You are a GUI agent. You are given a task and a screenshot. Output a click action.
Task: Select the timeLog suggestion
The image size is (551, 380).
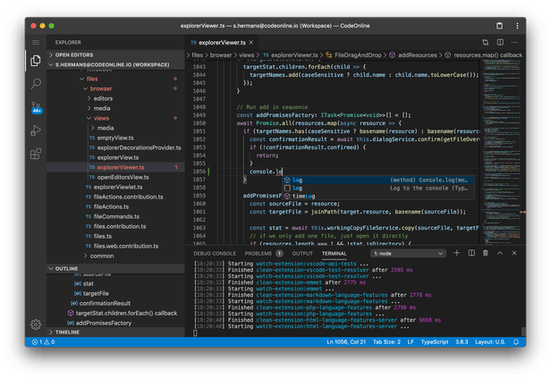[378, 196]
